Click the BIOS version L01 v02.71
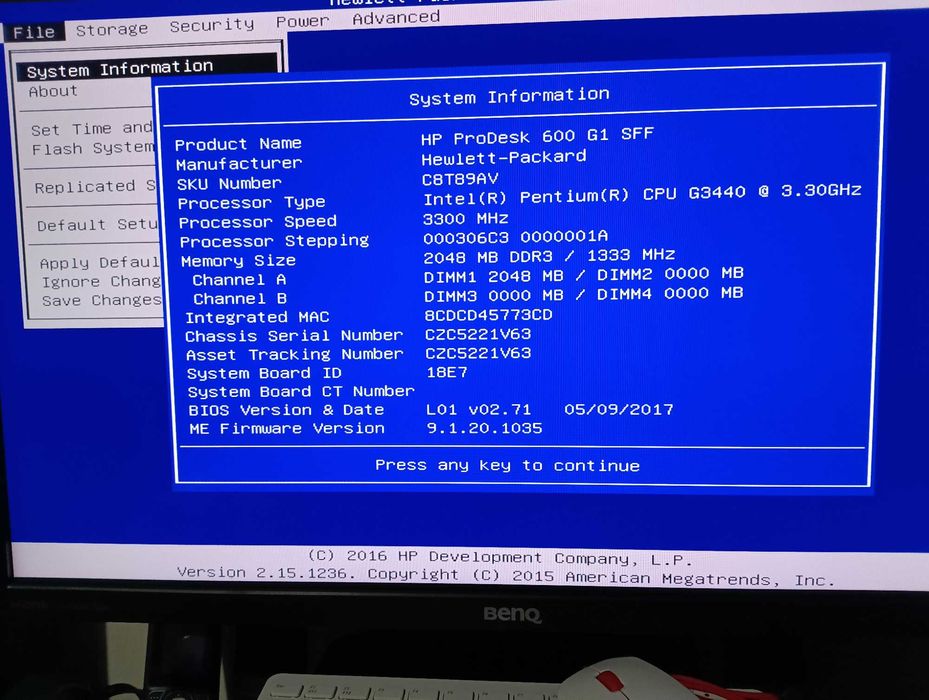The height and width of the screenshot is (700, 929). tap(479, 409)
